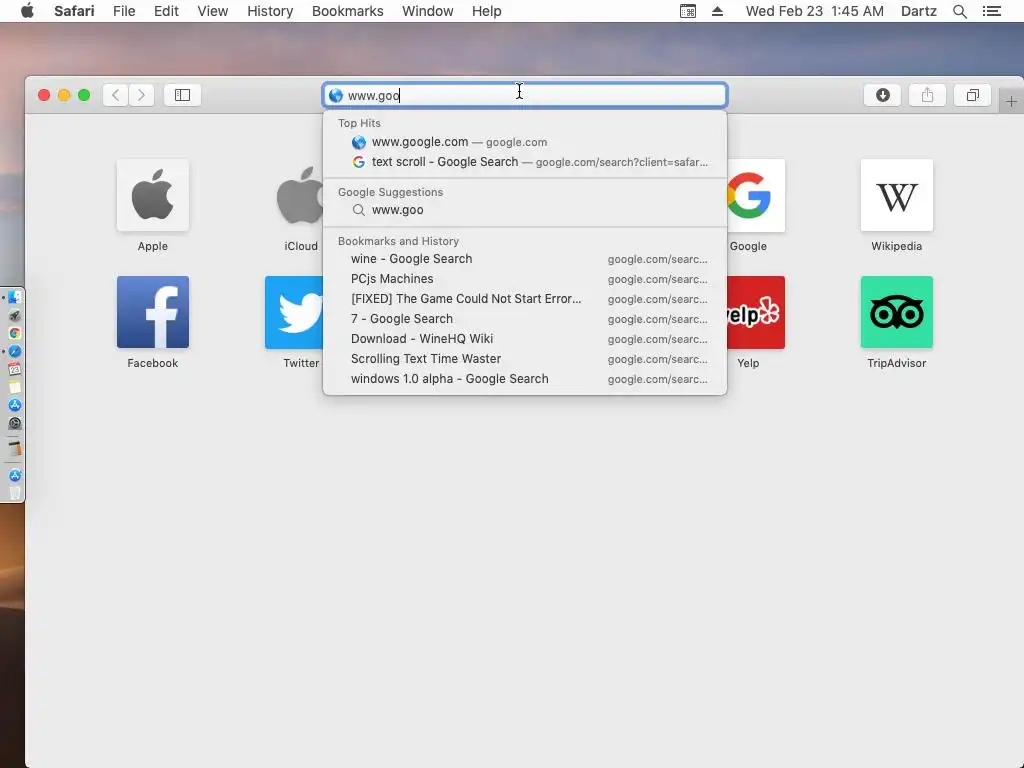Image resolution: width=1024 pixels, height=768 pixels.
Task: Show the sidebar with the sidebar button
Action: point(182,95)
